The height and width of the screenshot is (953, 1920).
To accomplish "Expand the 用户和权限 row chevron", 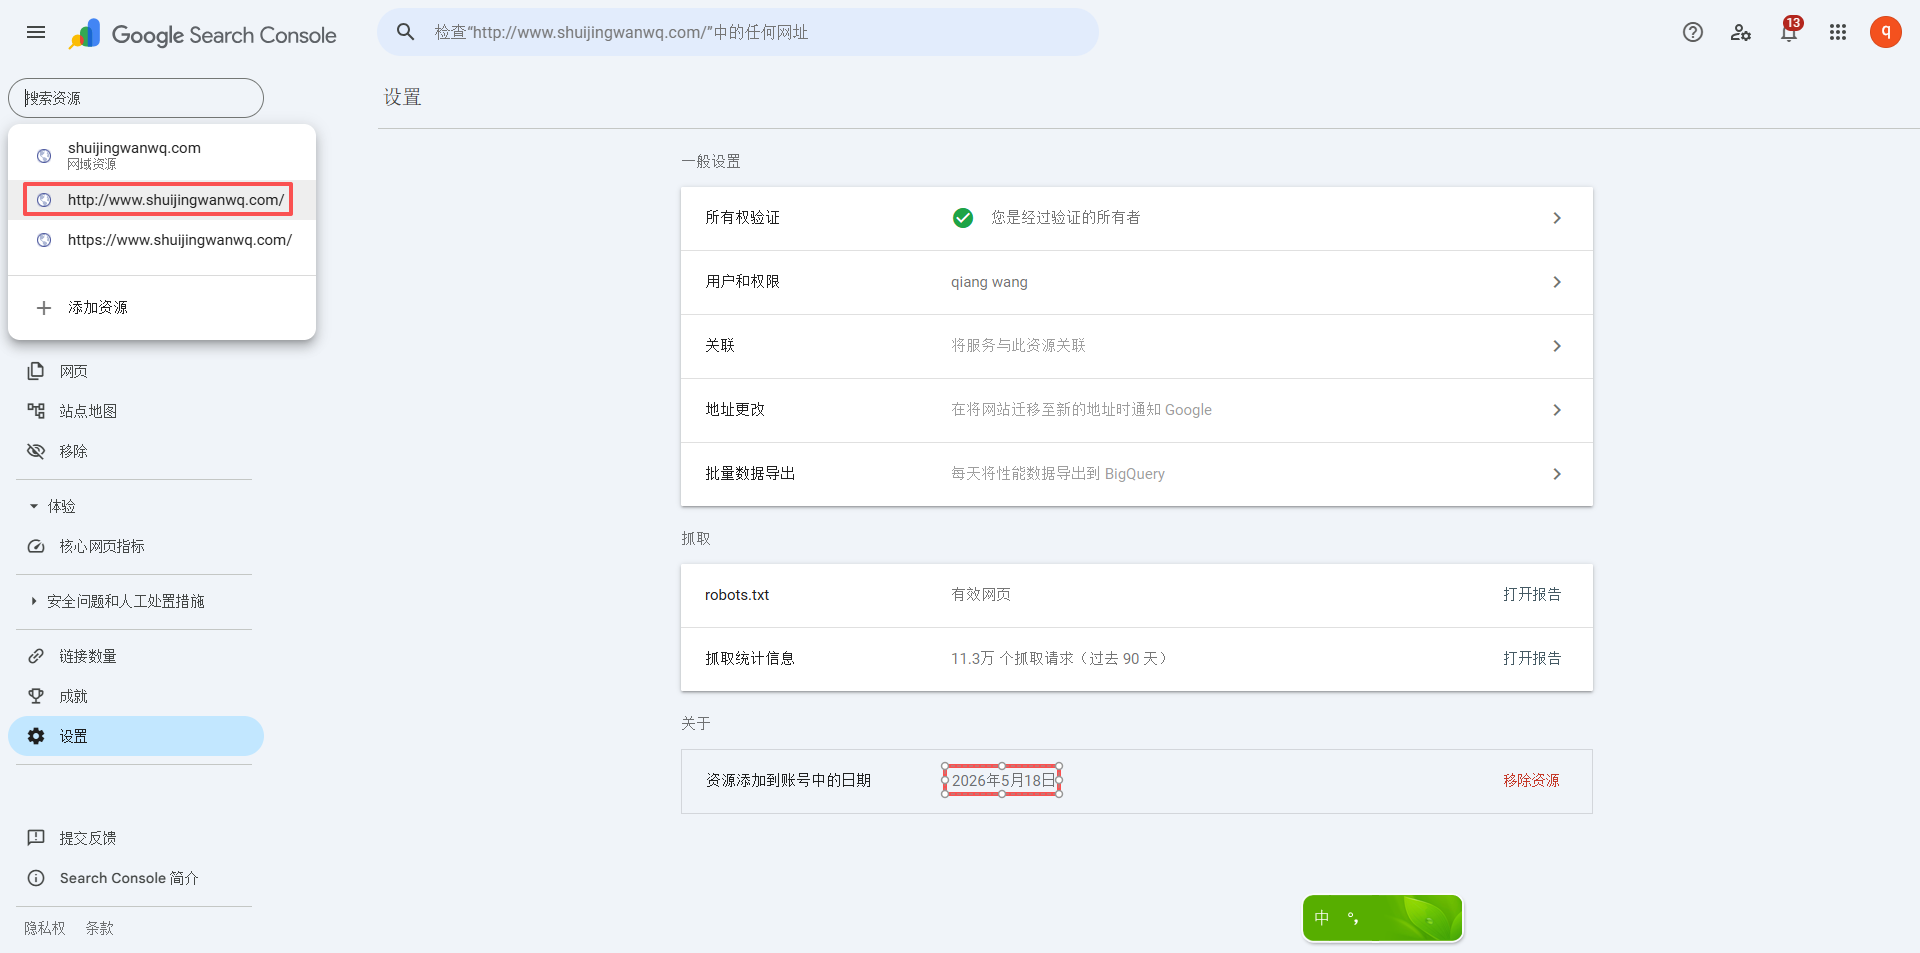I will pos(1557,282).
